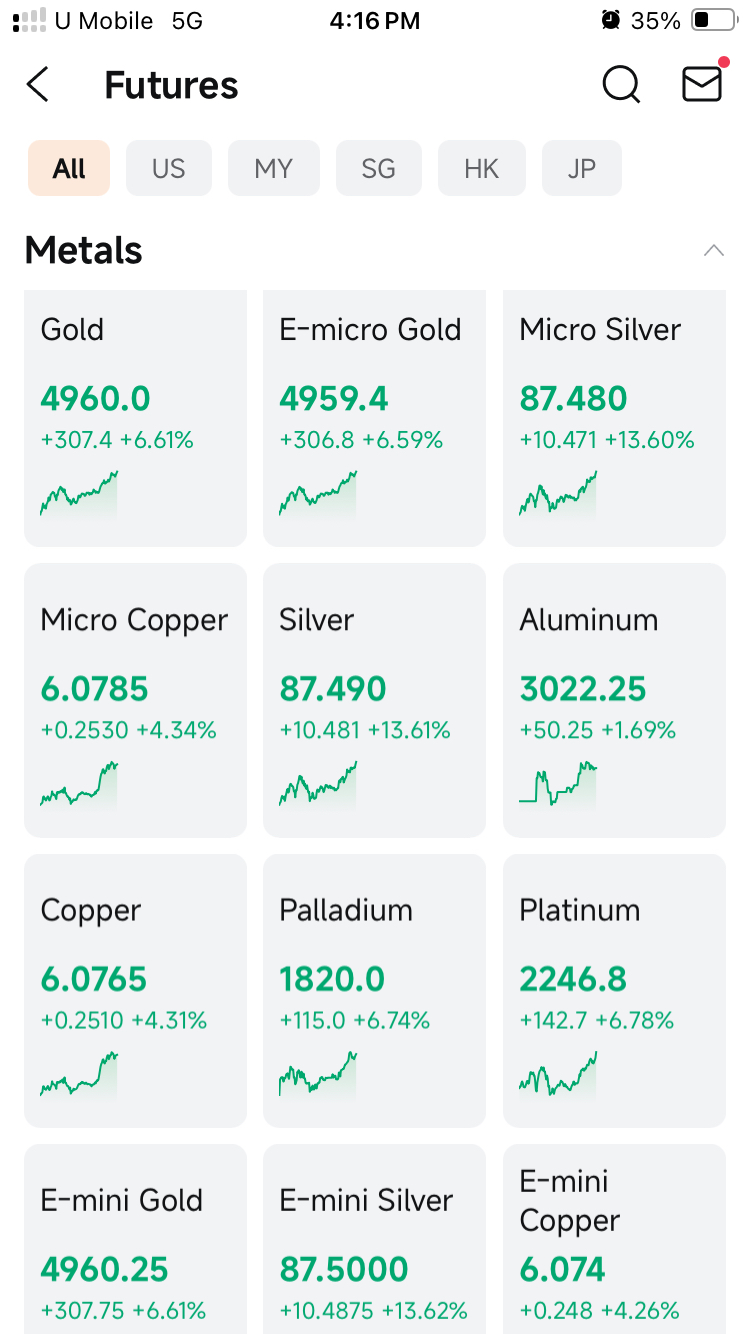Switch to the US market tab
This screenshot has height=1334, width=750.
coord(169,168)
